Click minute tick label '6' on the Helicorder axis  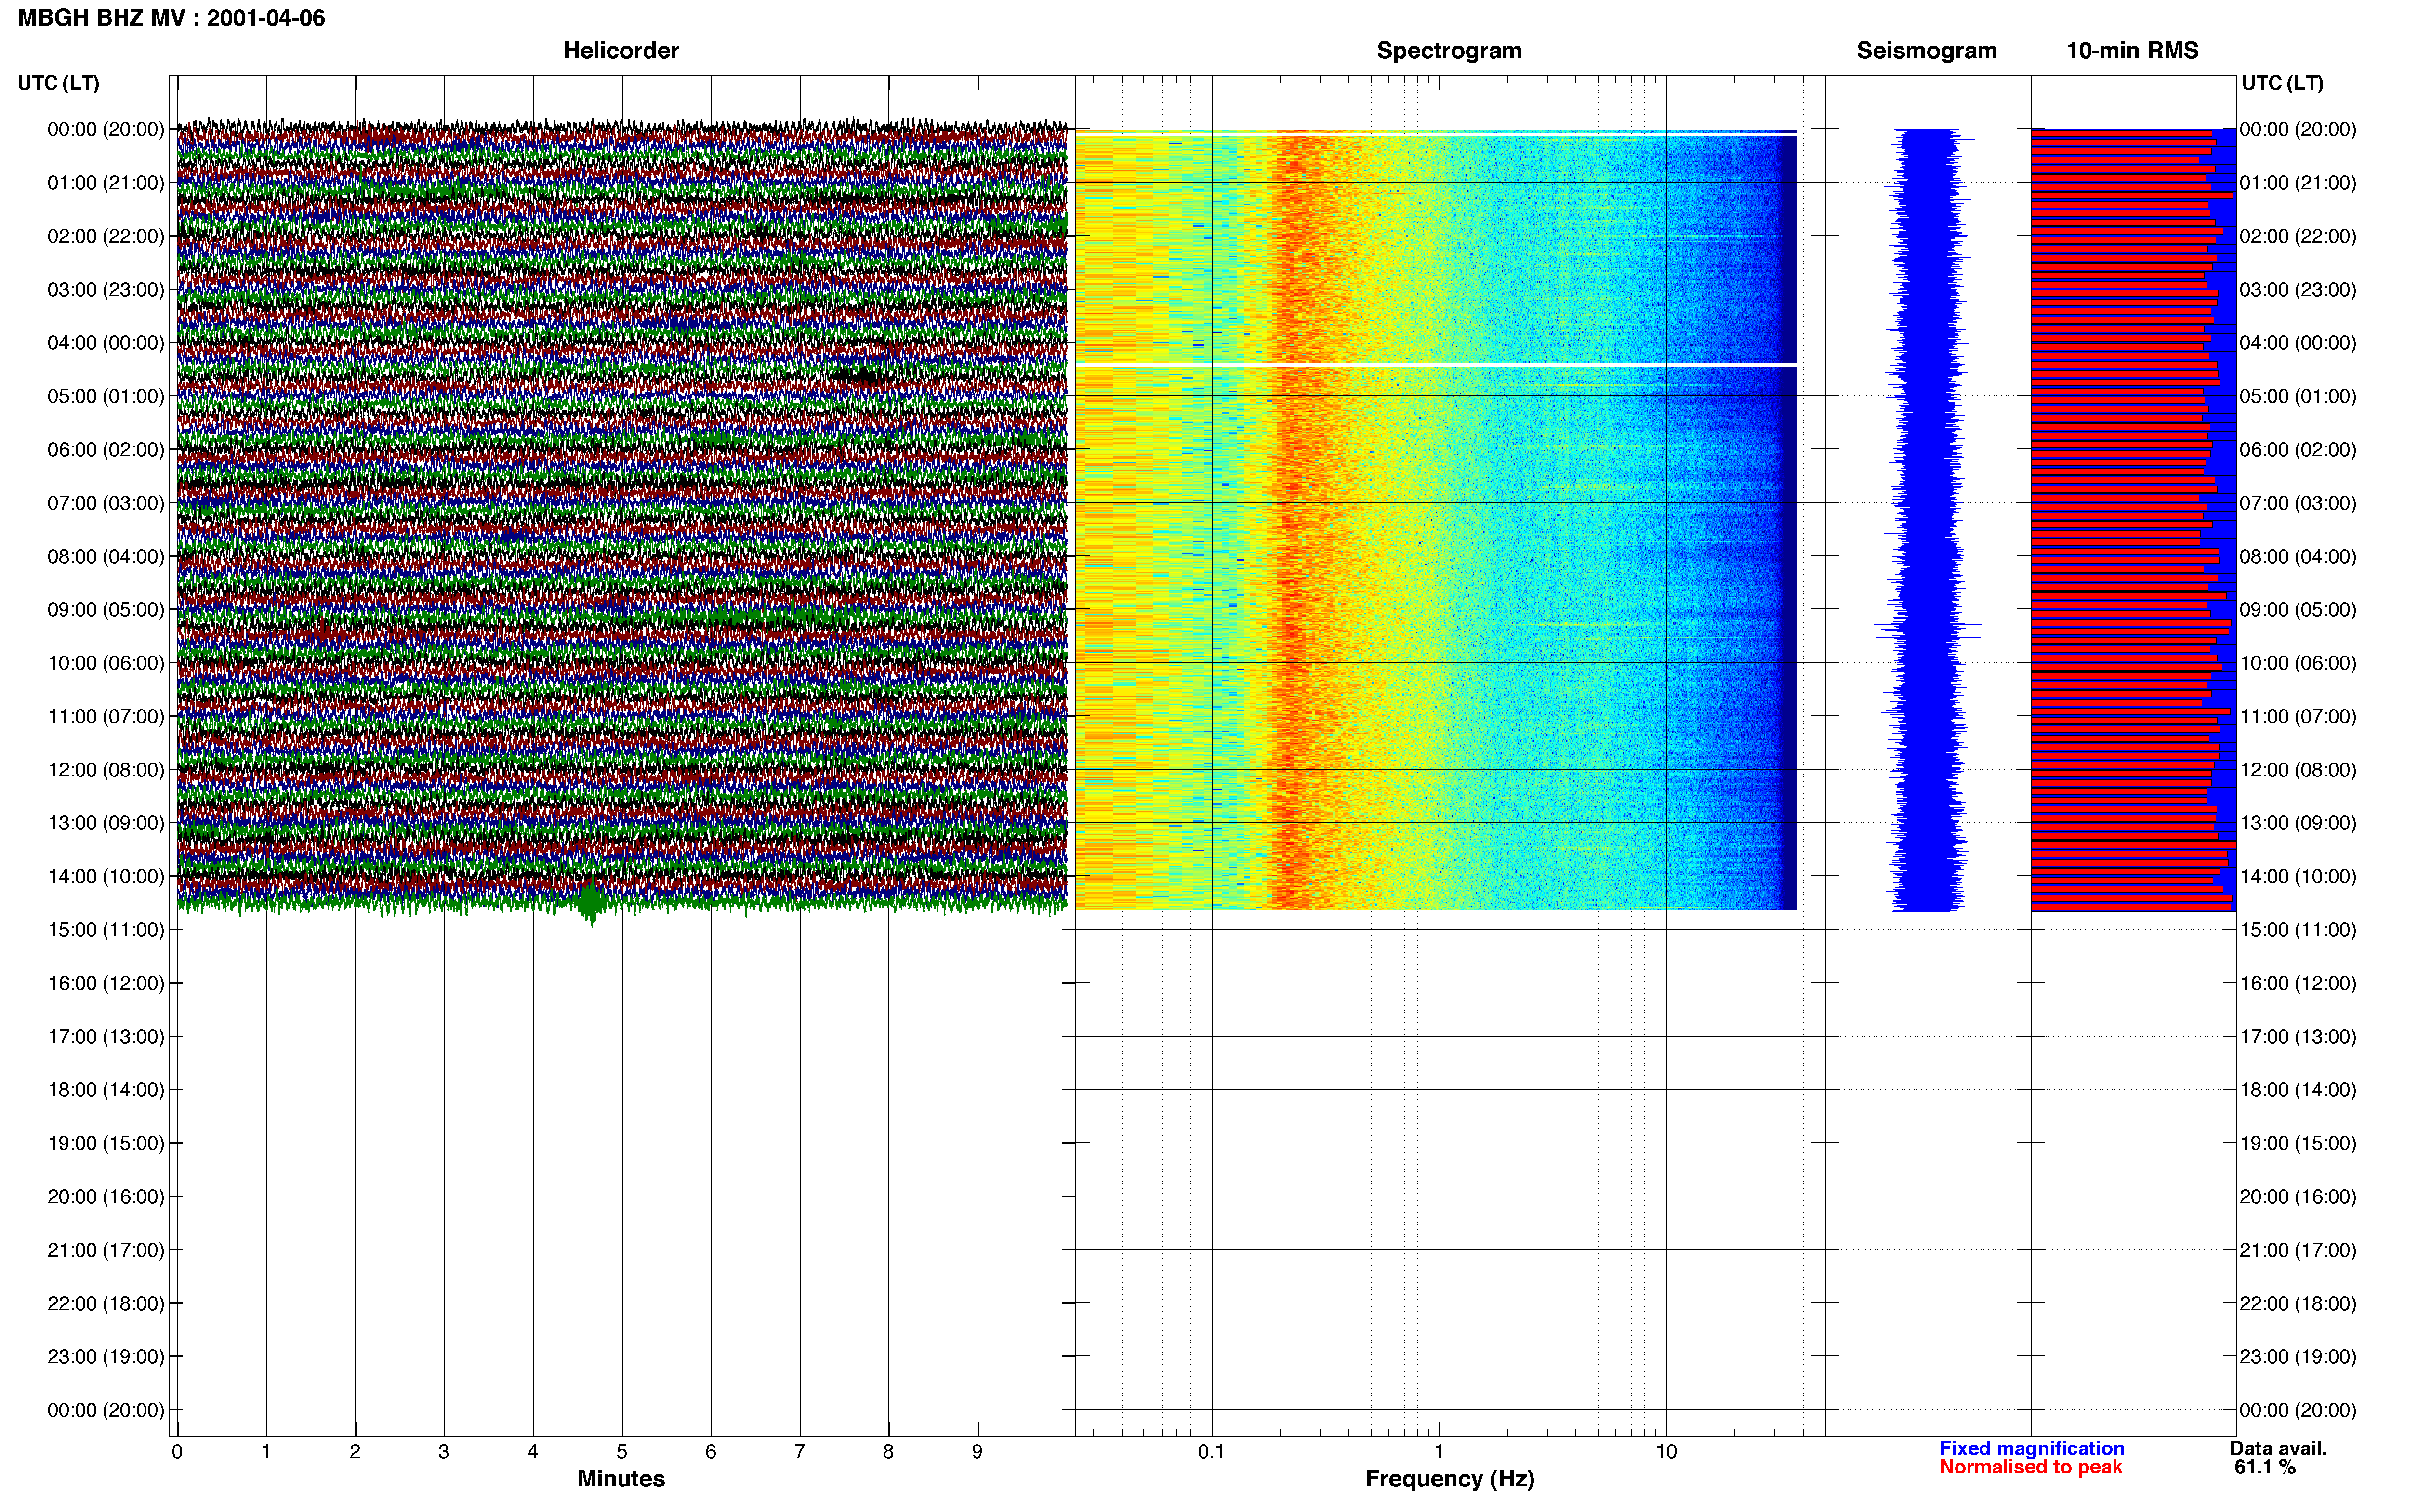pos(711,1451)
